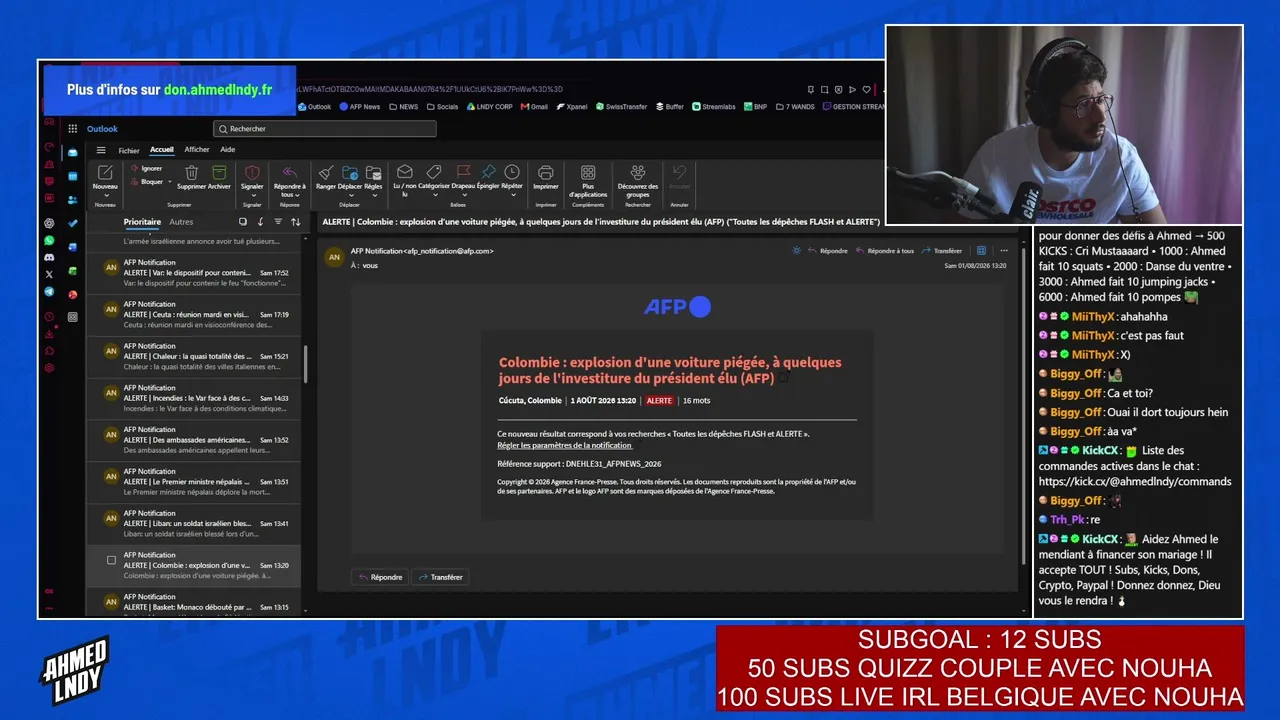The image size is (1280, 720).
Task: Toggle the navigation pane hamburger button
Action: pyautogui.click(x=101, y=150)
